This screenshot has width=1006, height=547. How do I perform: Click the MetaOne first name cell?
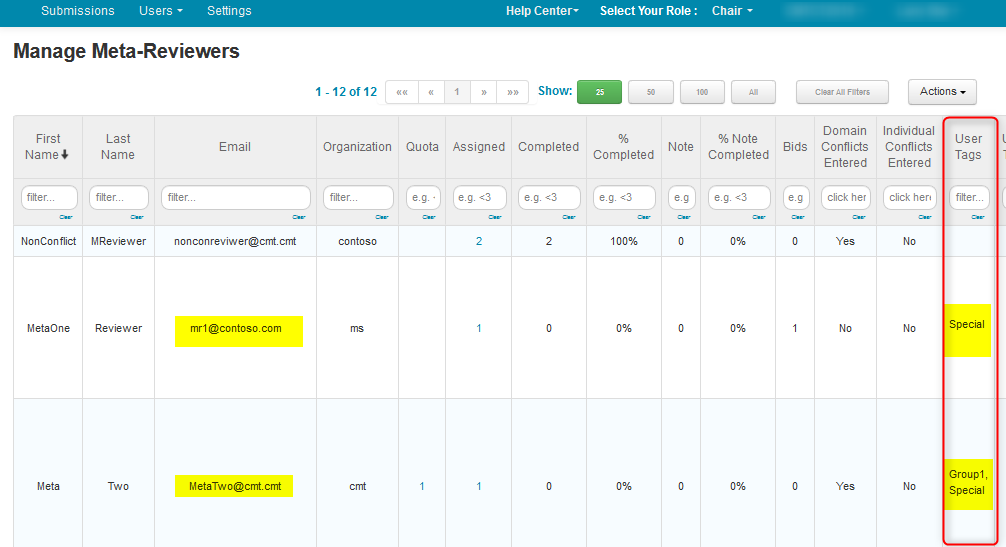[48, 328]
